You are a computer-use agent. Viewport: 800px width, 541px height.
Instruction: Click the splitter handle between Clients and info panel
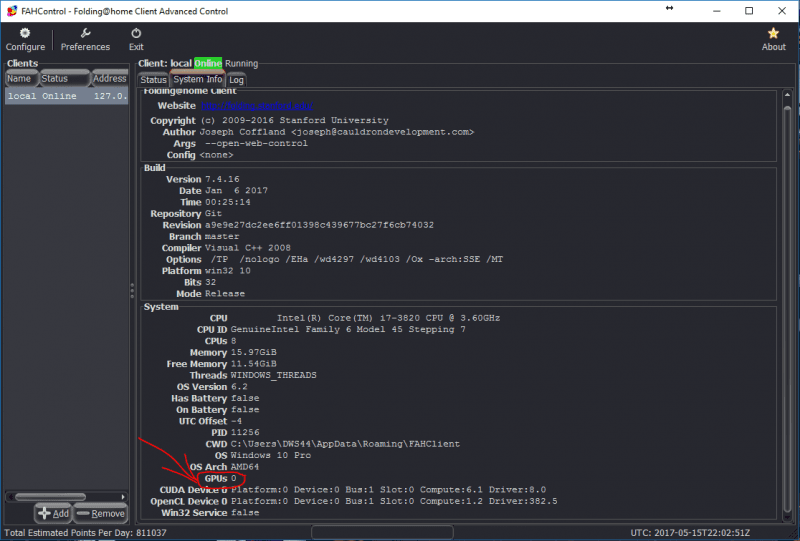coord(132,290)
